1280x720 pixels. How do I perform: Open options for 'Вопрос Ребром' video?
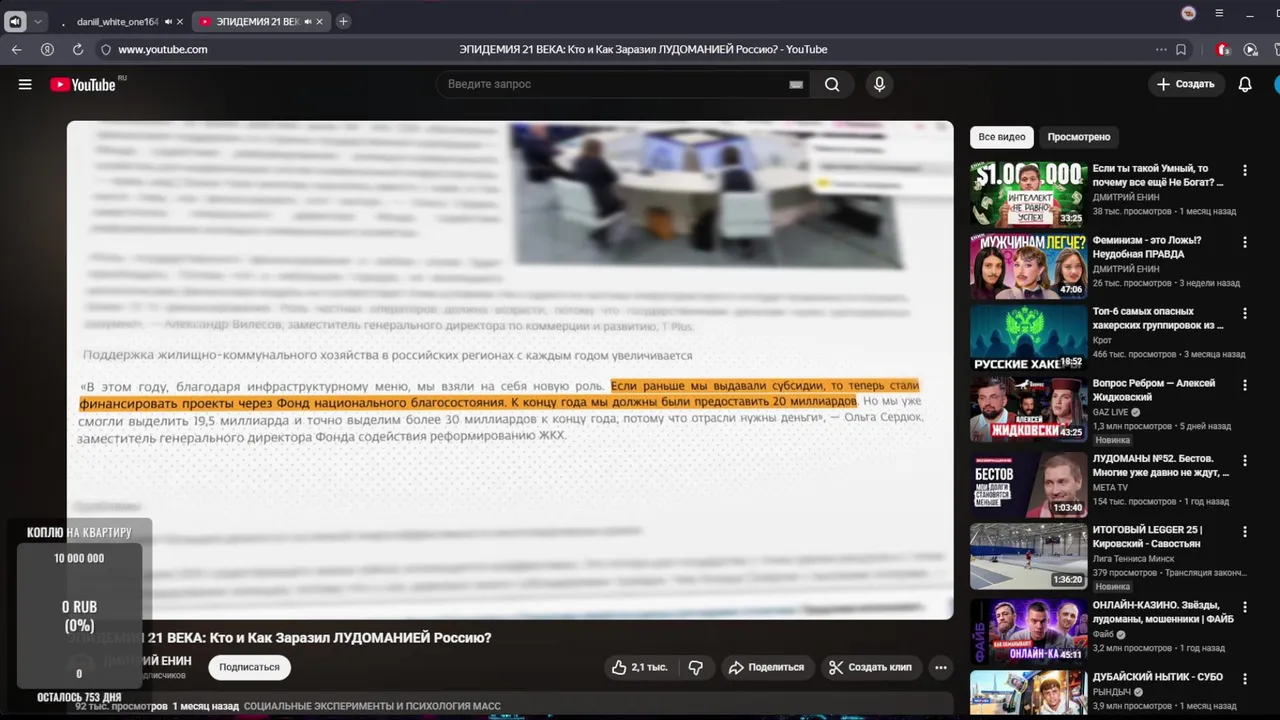(1245, 385)
